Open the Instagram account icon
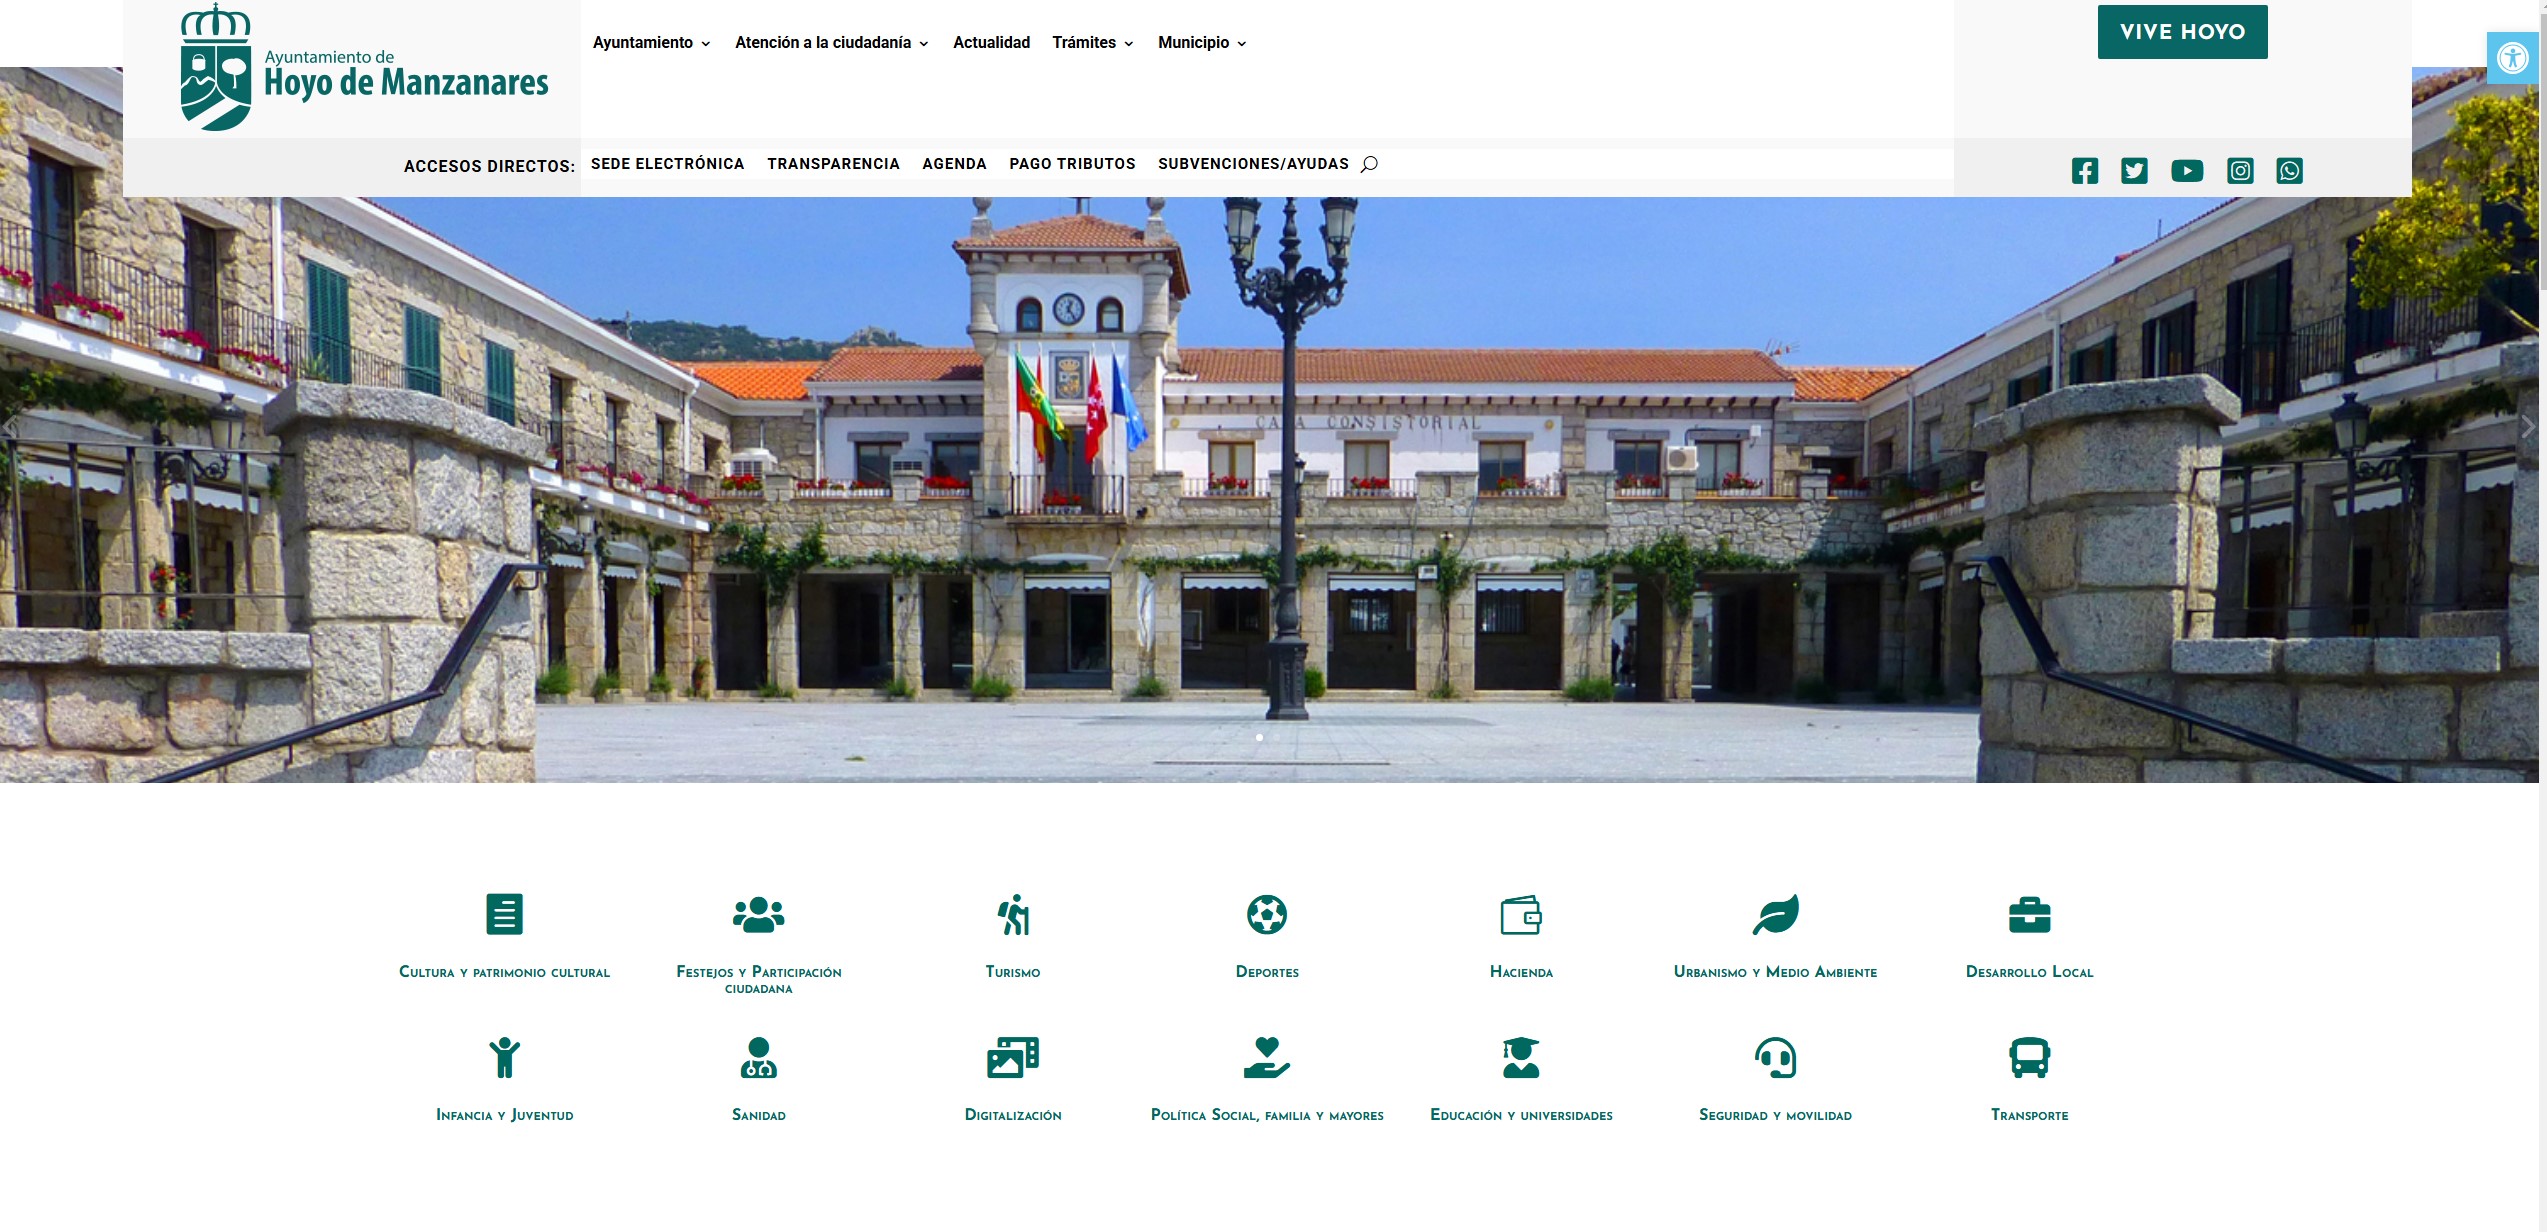Image resolution: width=2547 pixels, height=1232 pixels. point(2240,170)
